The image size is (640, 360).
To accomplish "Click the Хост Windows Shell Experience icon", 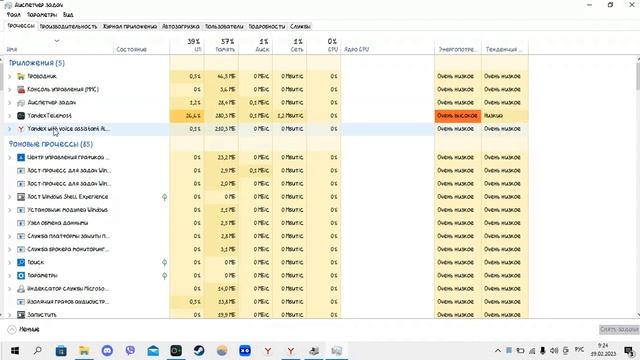I will (x=21, y=197).
